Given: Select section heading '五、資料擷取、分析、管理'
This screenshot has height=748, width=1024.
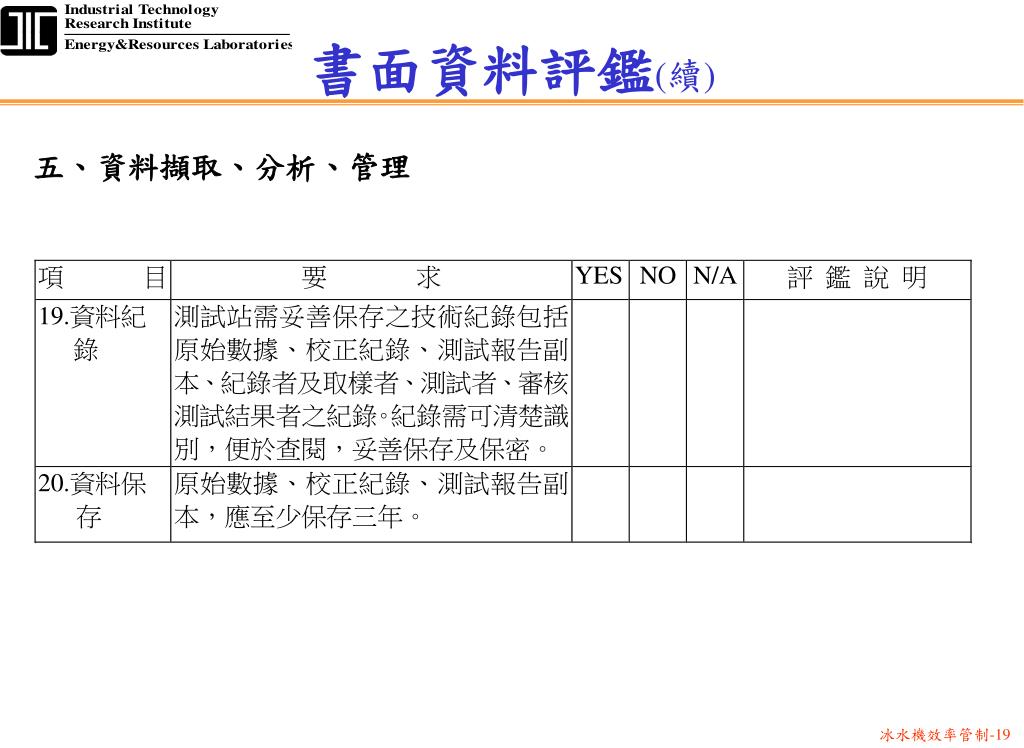Looking at the screenshot, I should tap(222, 168).
